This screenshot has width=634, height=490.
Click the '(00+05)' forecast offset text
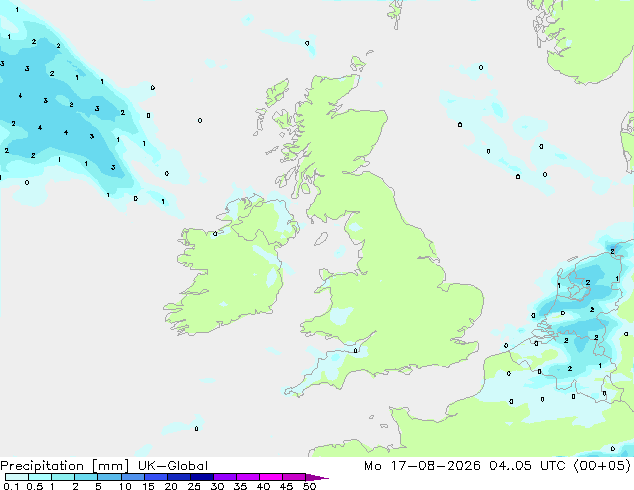[x=602, y=466]
